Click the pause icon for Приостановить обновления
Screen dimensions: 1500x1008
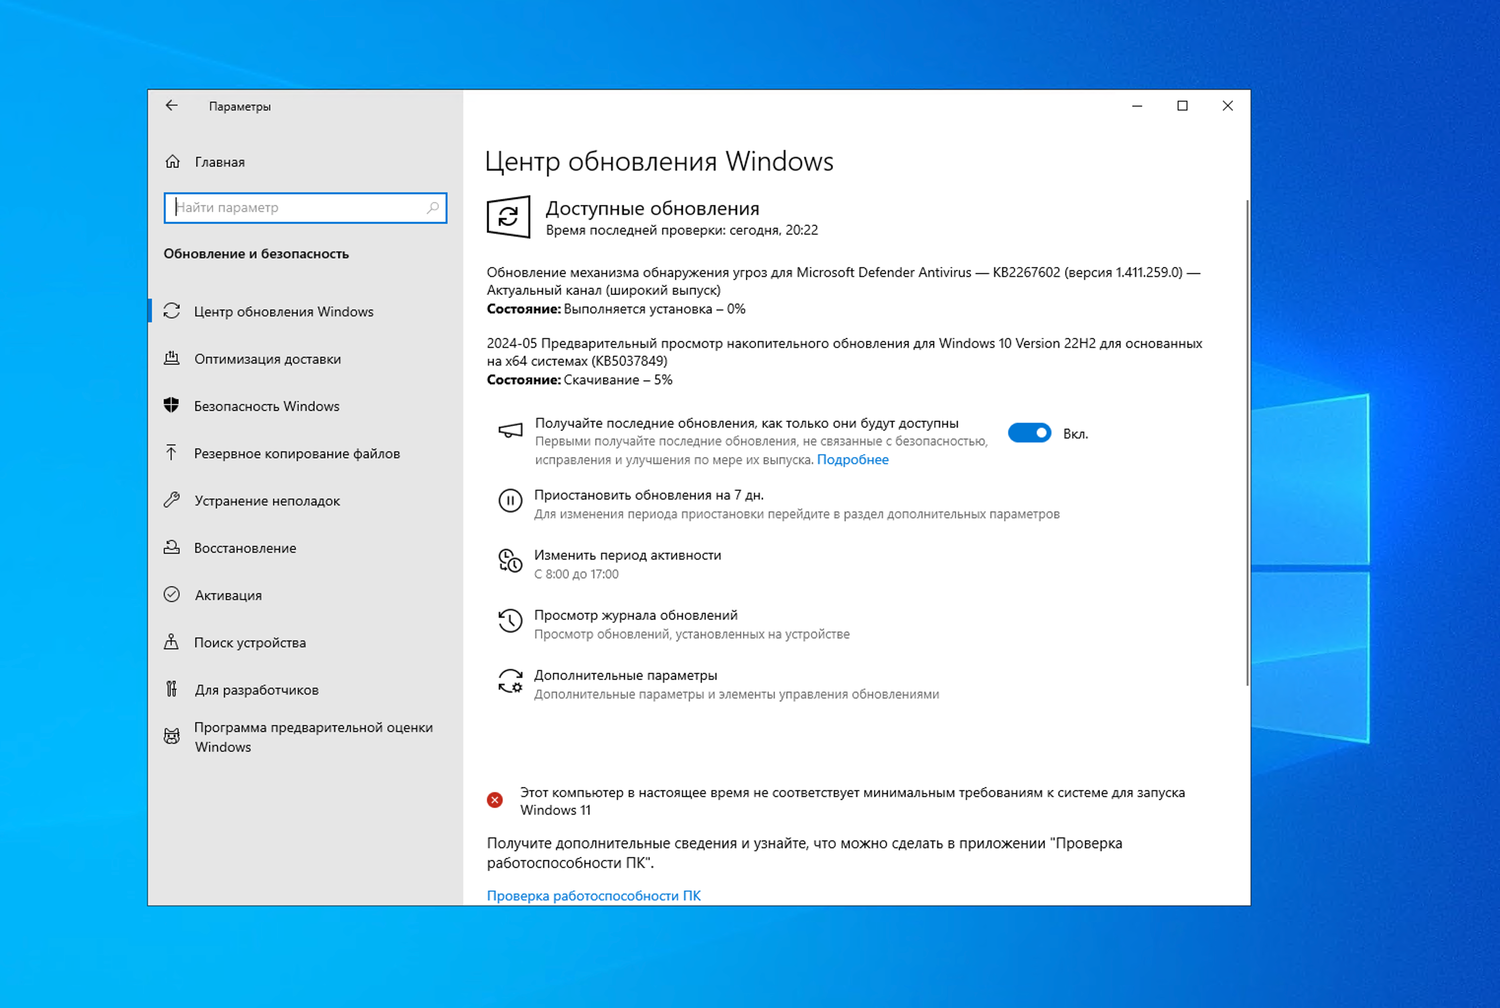coord(510,501)
